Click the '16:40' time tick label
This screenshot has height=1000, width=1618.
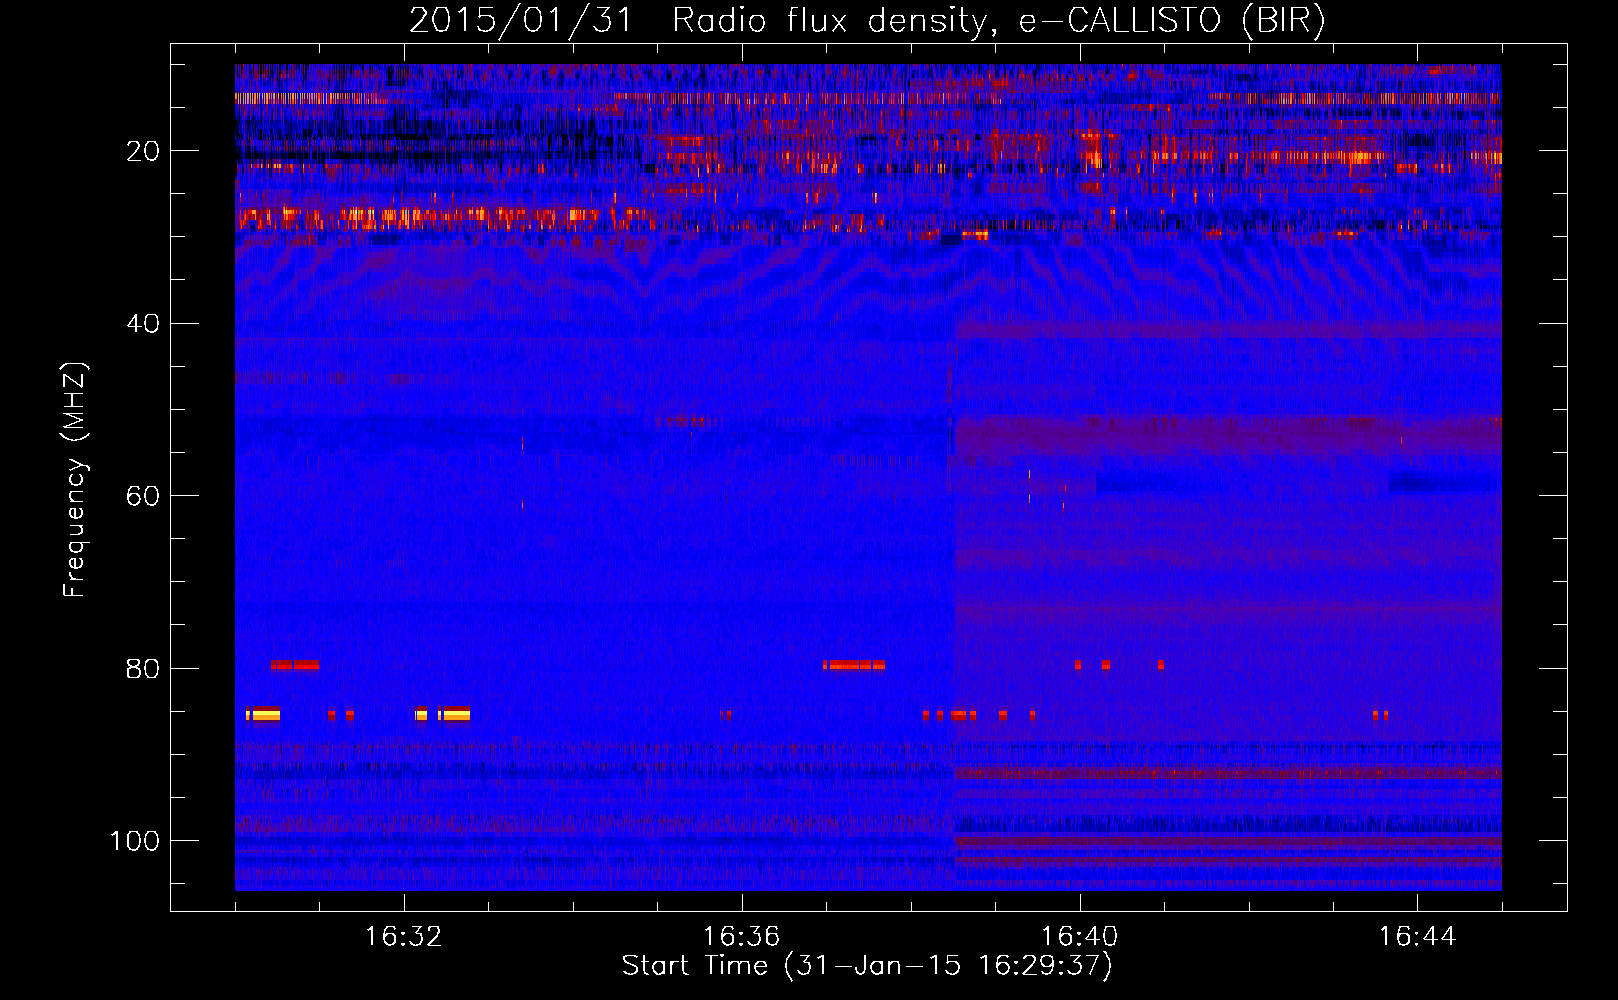tap(1079, 937)
